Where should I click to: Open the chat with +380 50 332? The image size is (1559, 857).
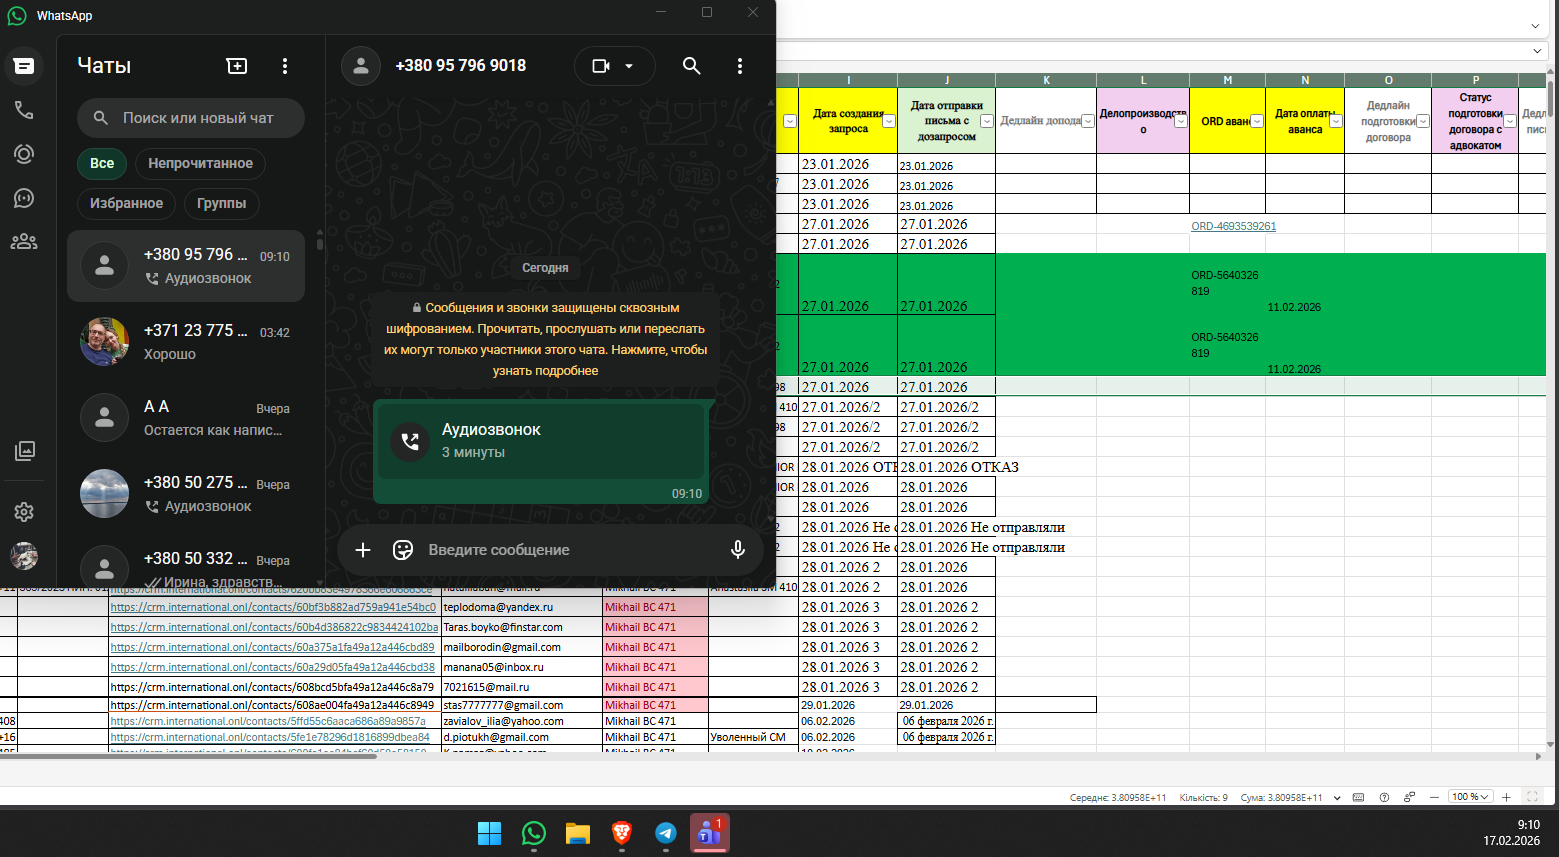point(186,566)
